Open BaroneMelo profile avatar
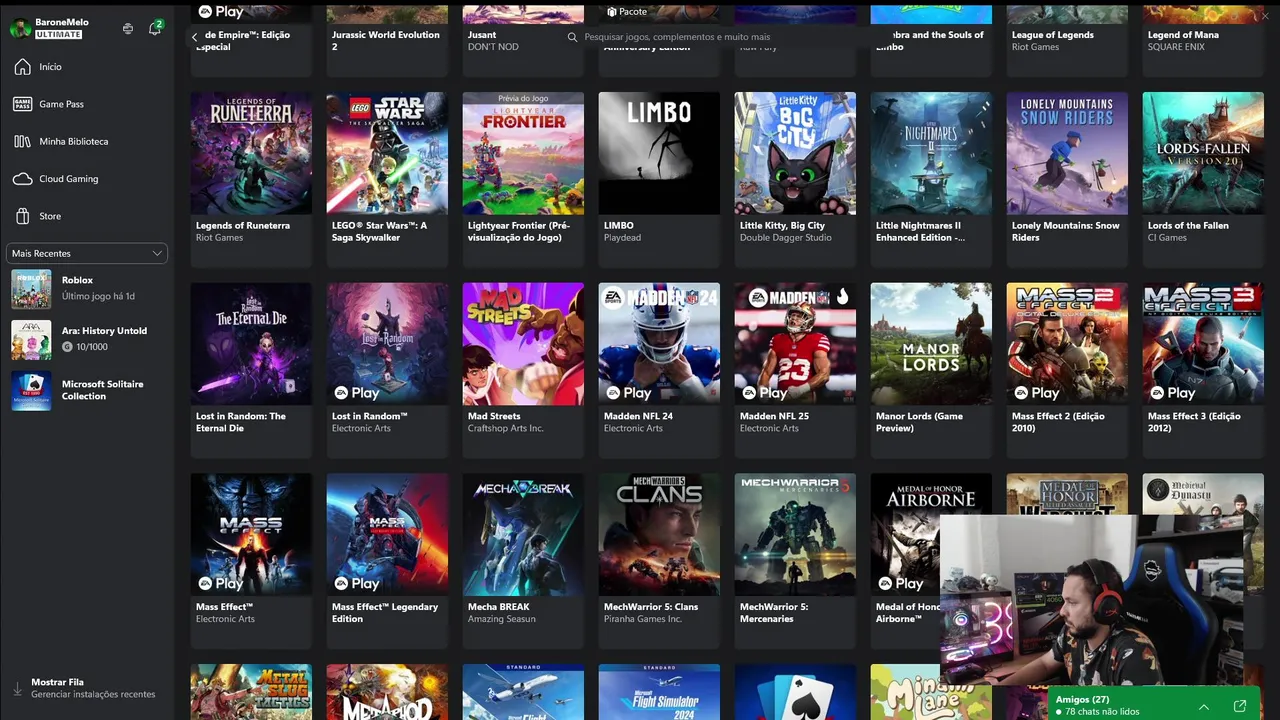The height and width of the screenshot is (720, 1280). (x=20, y=28)
